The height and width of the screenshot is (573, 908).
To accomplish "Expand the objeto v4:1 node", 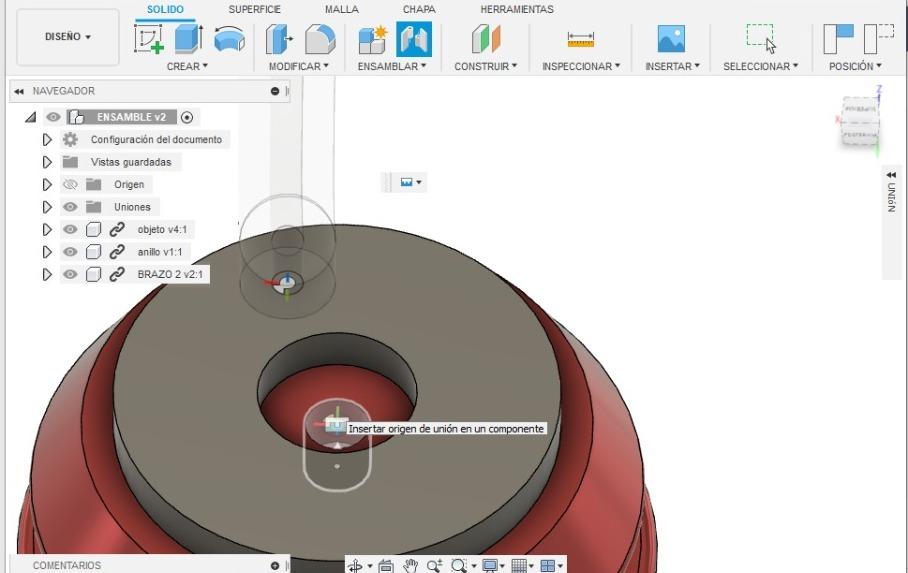I will pos(47,229).
